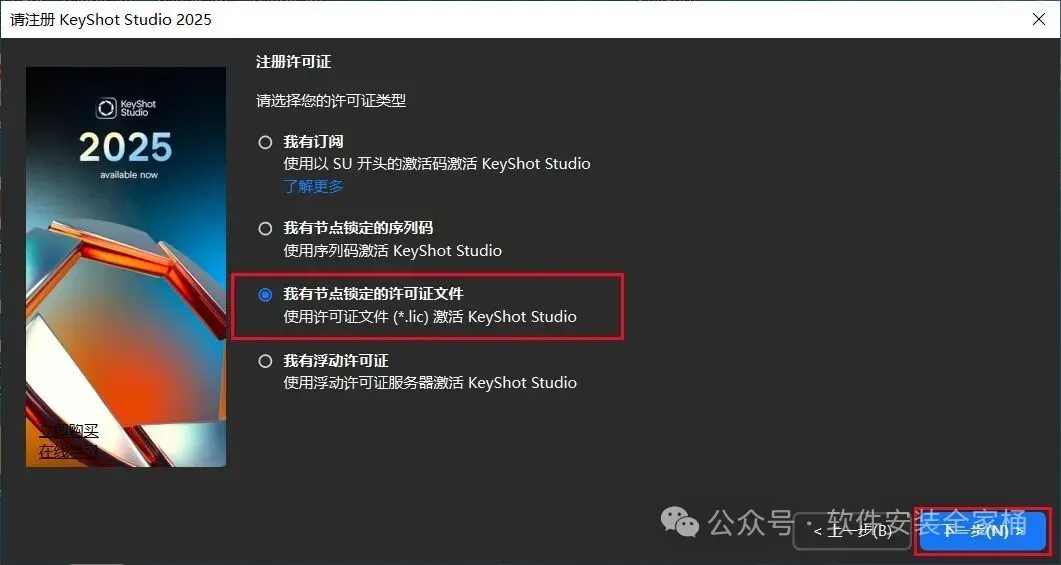This screenshot has width=1061, height=565.
Task: Click the 请选择您的许可证类型 prompt text
Action: (x=331, y=101)
